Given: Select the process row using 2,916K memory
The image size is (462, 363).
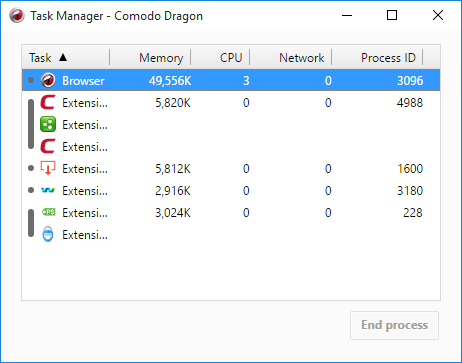Looking at the screenshot, I should click(x=231, y=191).
